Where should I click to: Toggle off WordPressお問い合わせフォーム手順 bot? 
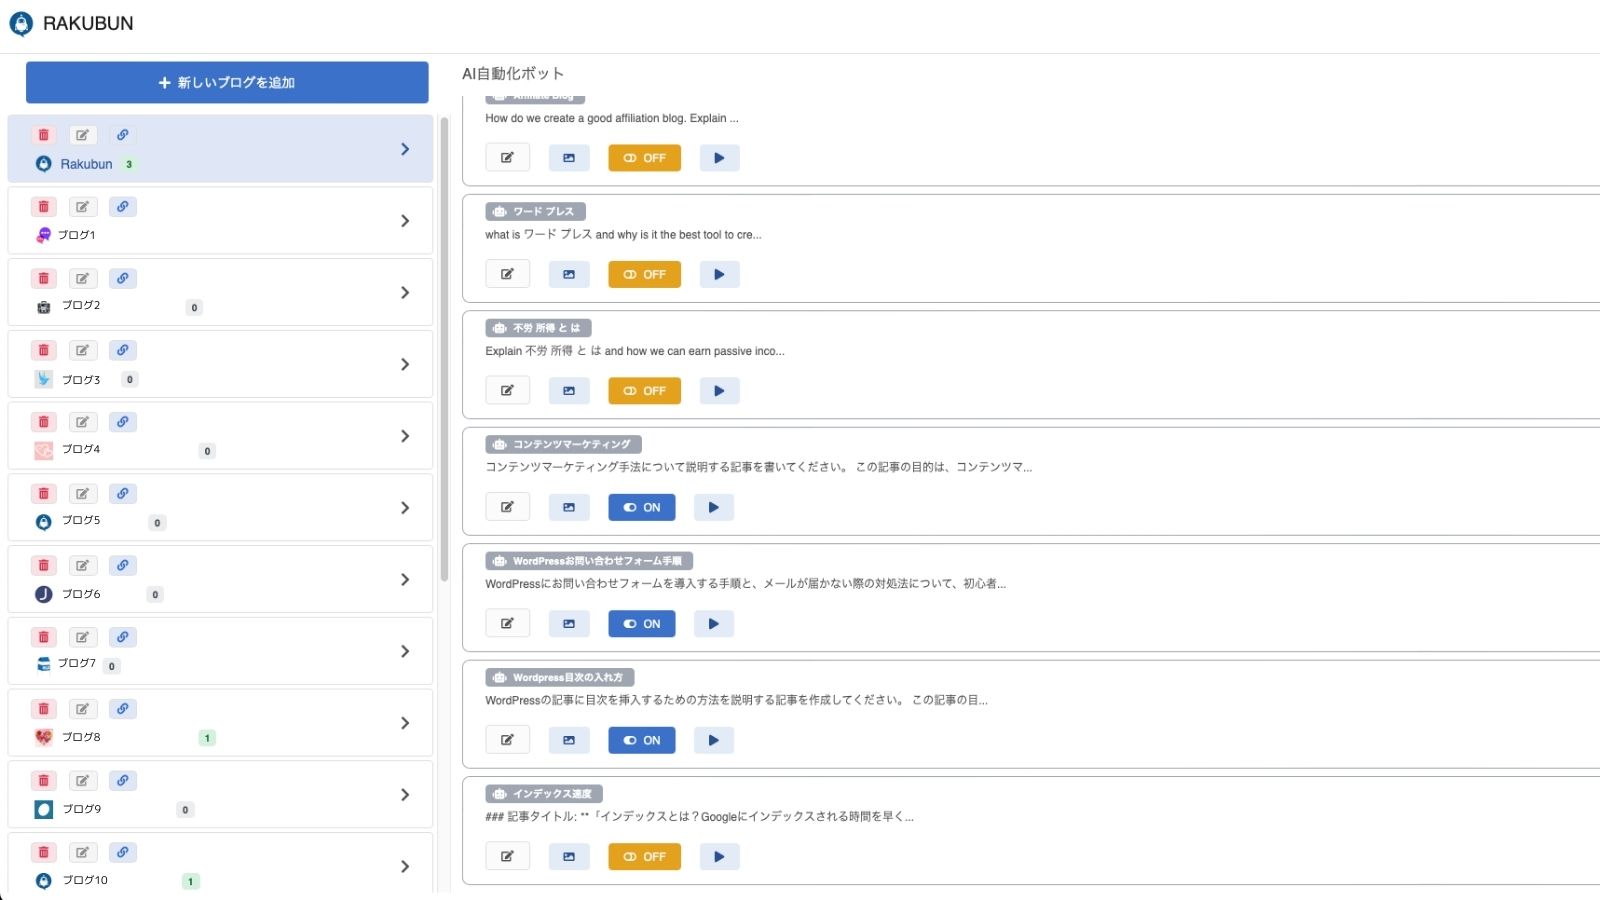click(641, 624)
